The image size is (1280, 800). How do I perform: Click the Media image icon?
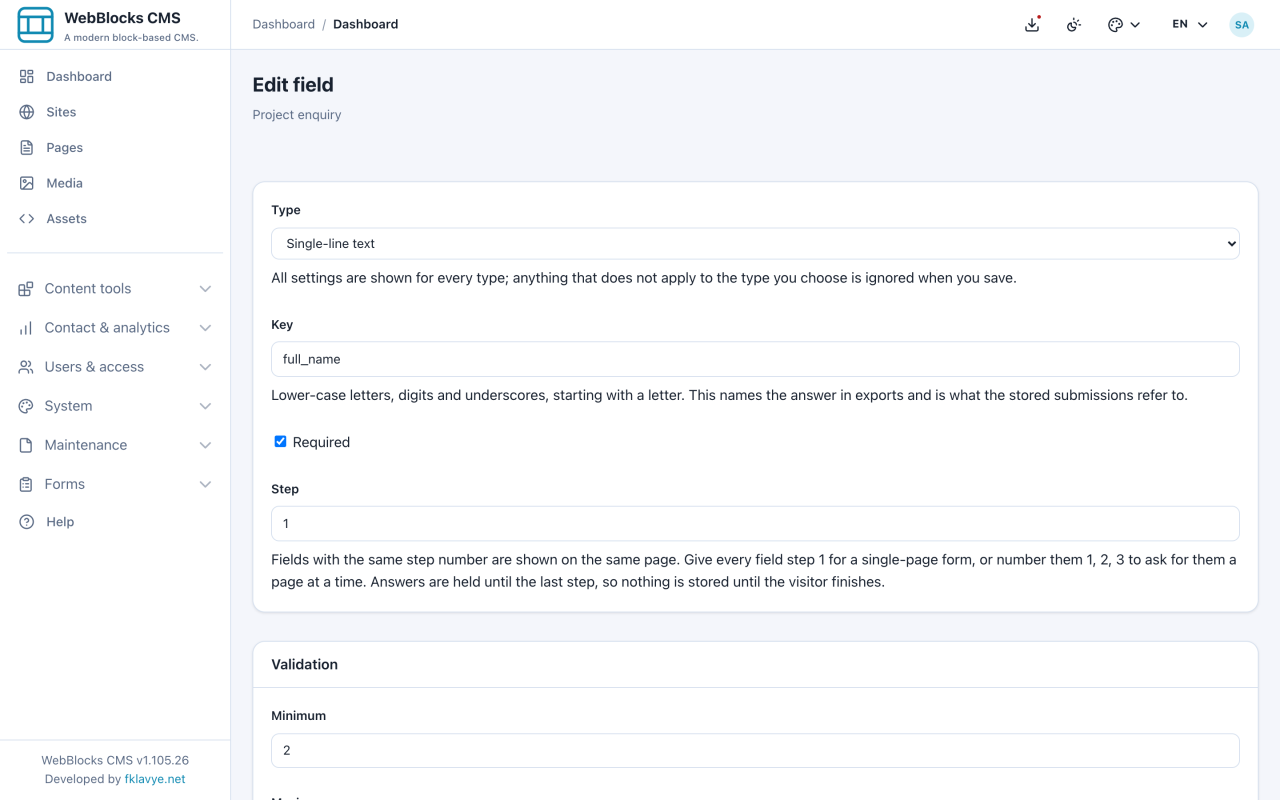[27, 183]
